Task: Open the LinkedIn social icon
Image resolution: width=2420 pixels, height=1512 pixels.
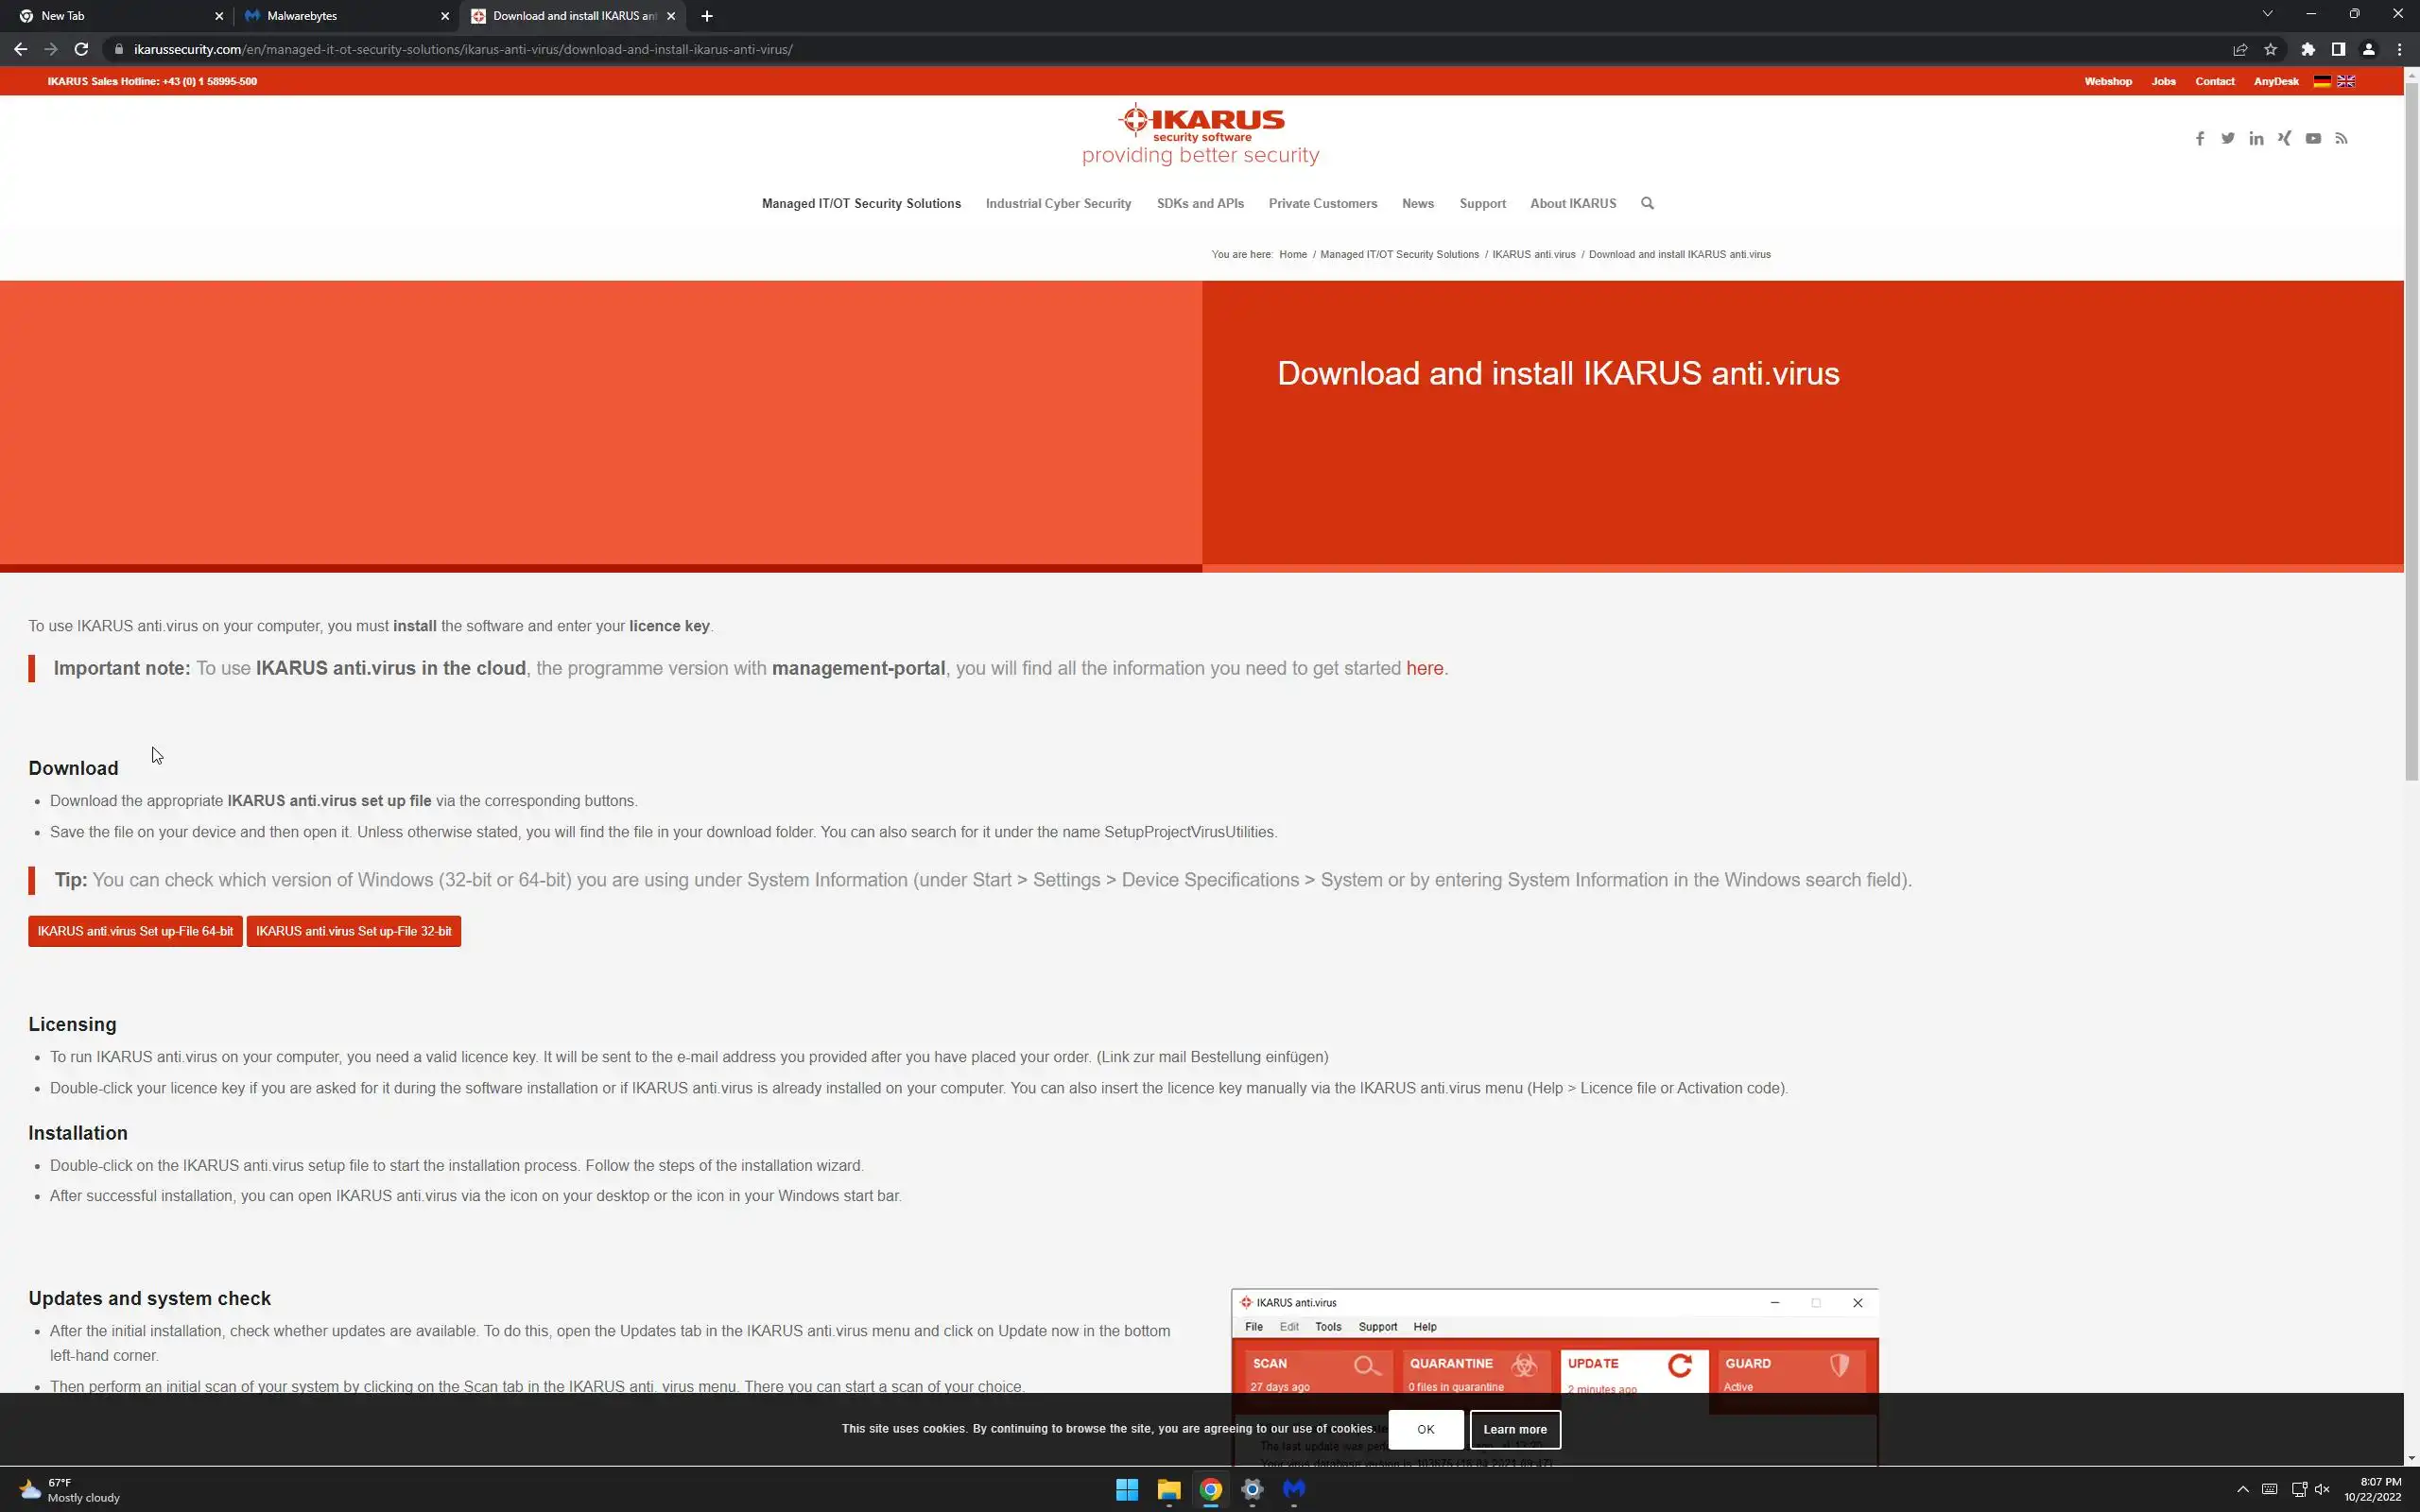Action: click(2256, 139)
